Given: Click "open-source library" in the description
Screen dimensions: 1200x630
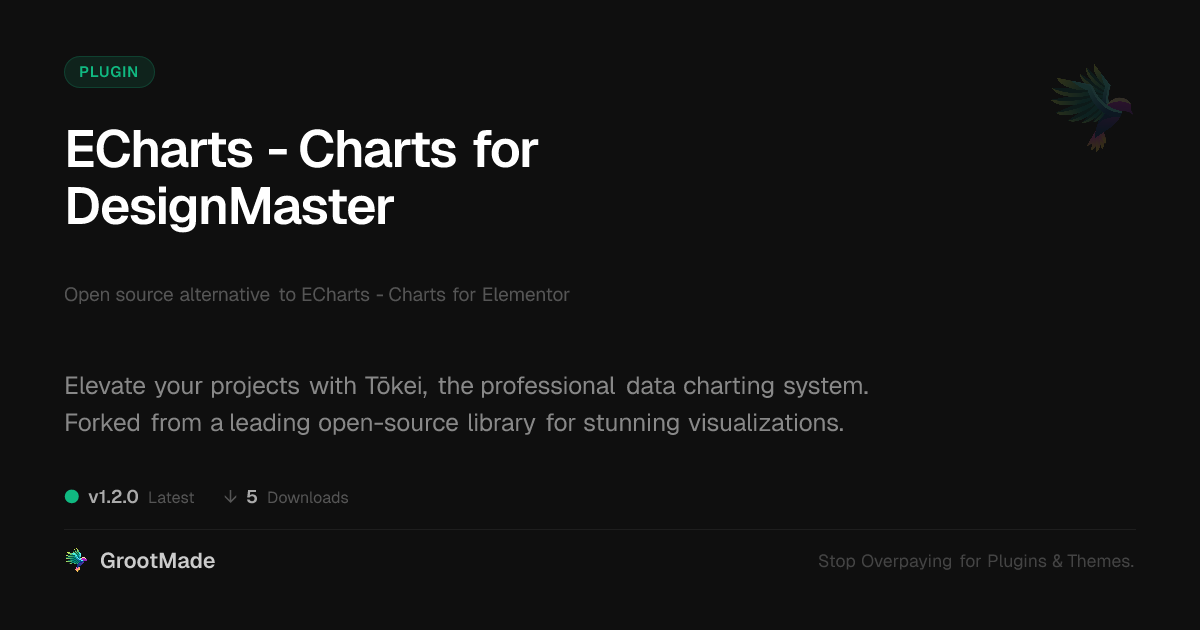Looking at the screenshot, I should coord(426,423).
